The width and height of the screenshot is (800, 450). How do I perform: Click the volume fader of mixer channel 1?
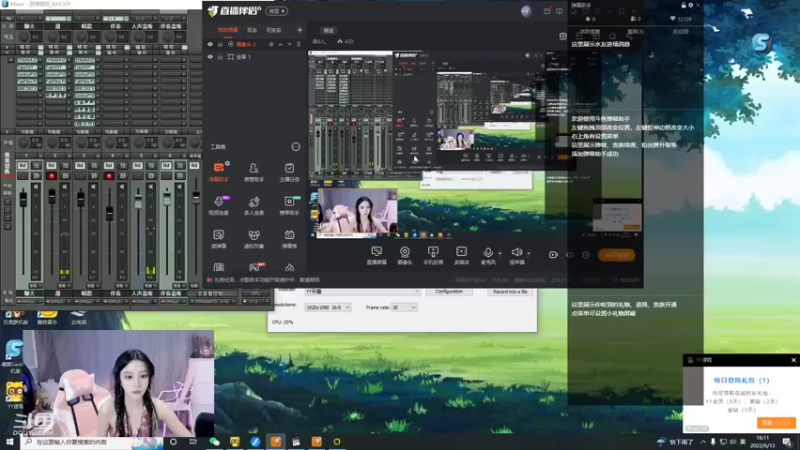tap(23, 198)
